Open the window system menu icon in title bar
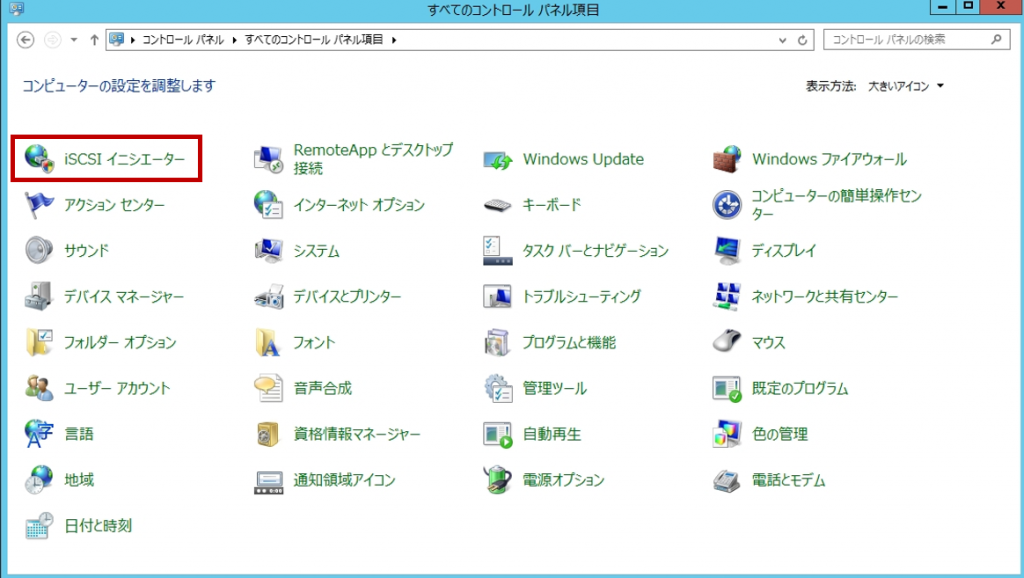The height and width of the screenshot is (578, 1024). click(x=16, y=8)
